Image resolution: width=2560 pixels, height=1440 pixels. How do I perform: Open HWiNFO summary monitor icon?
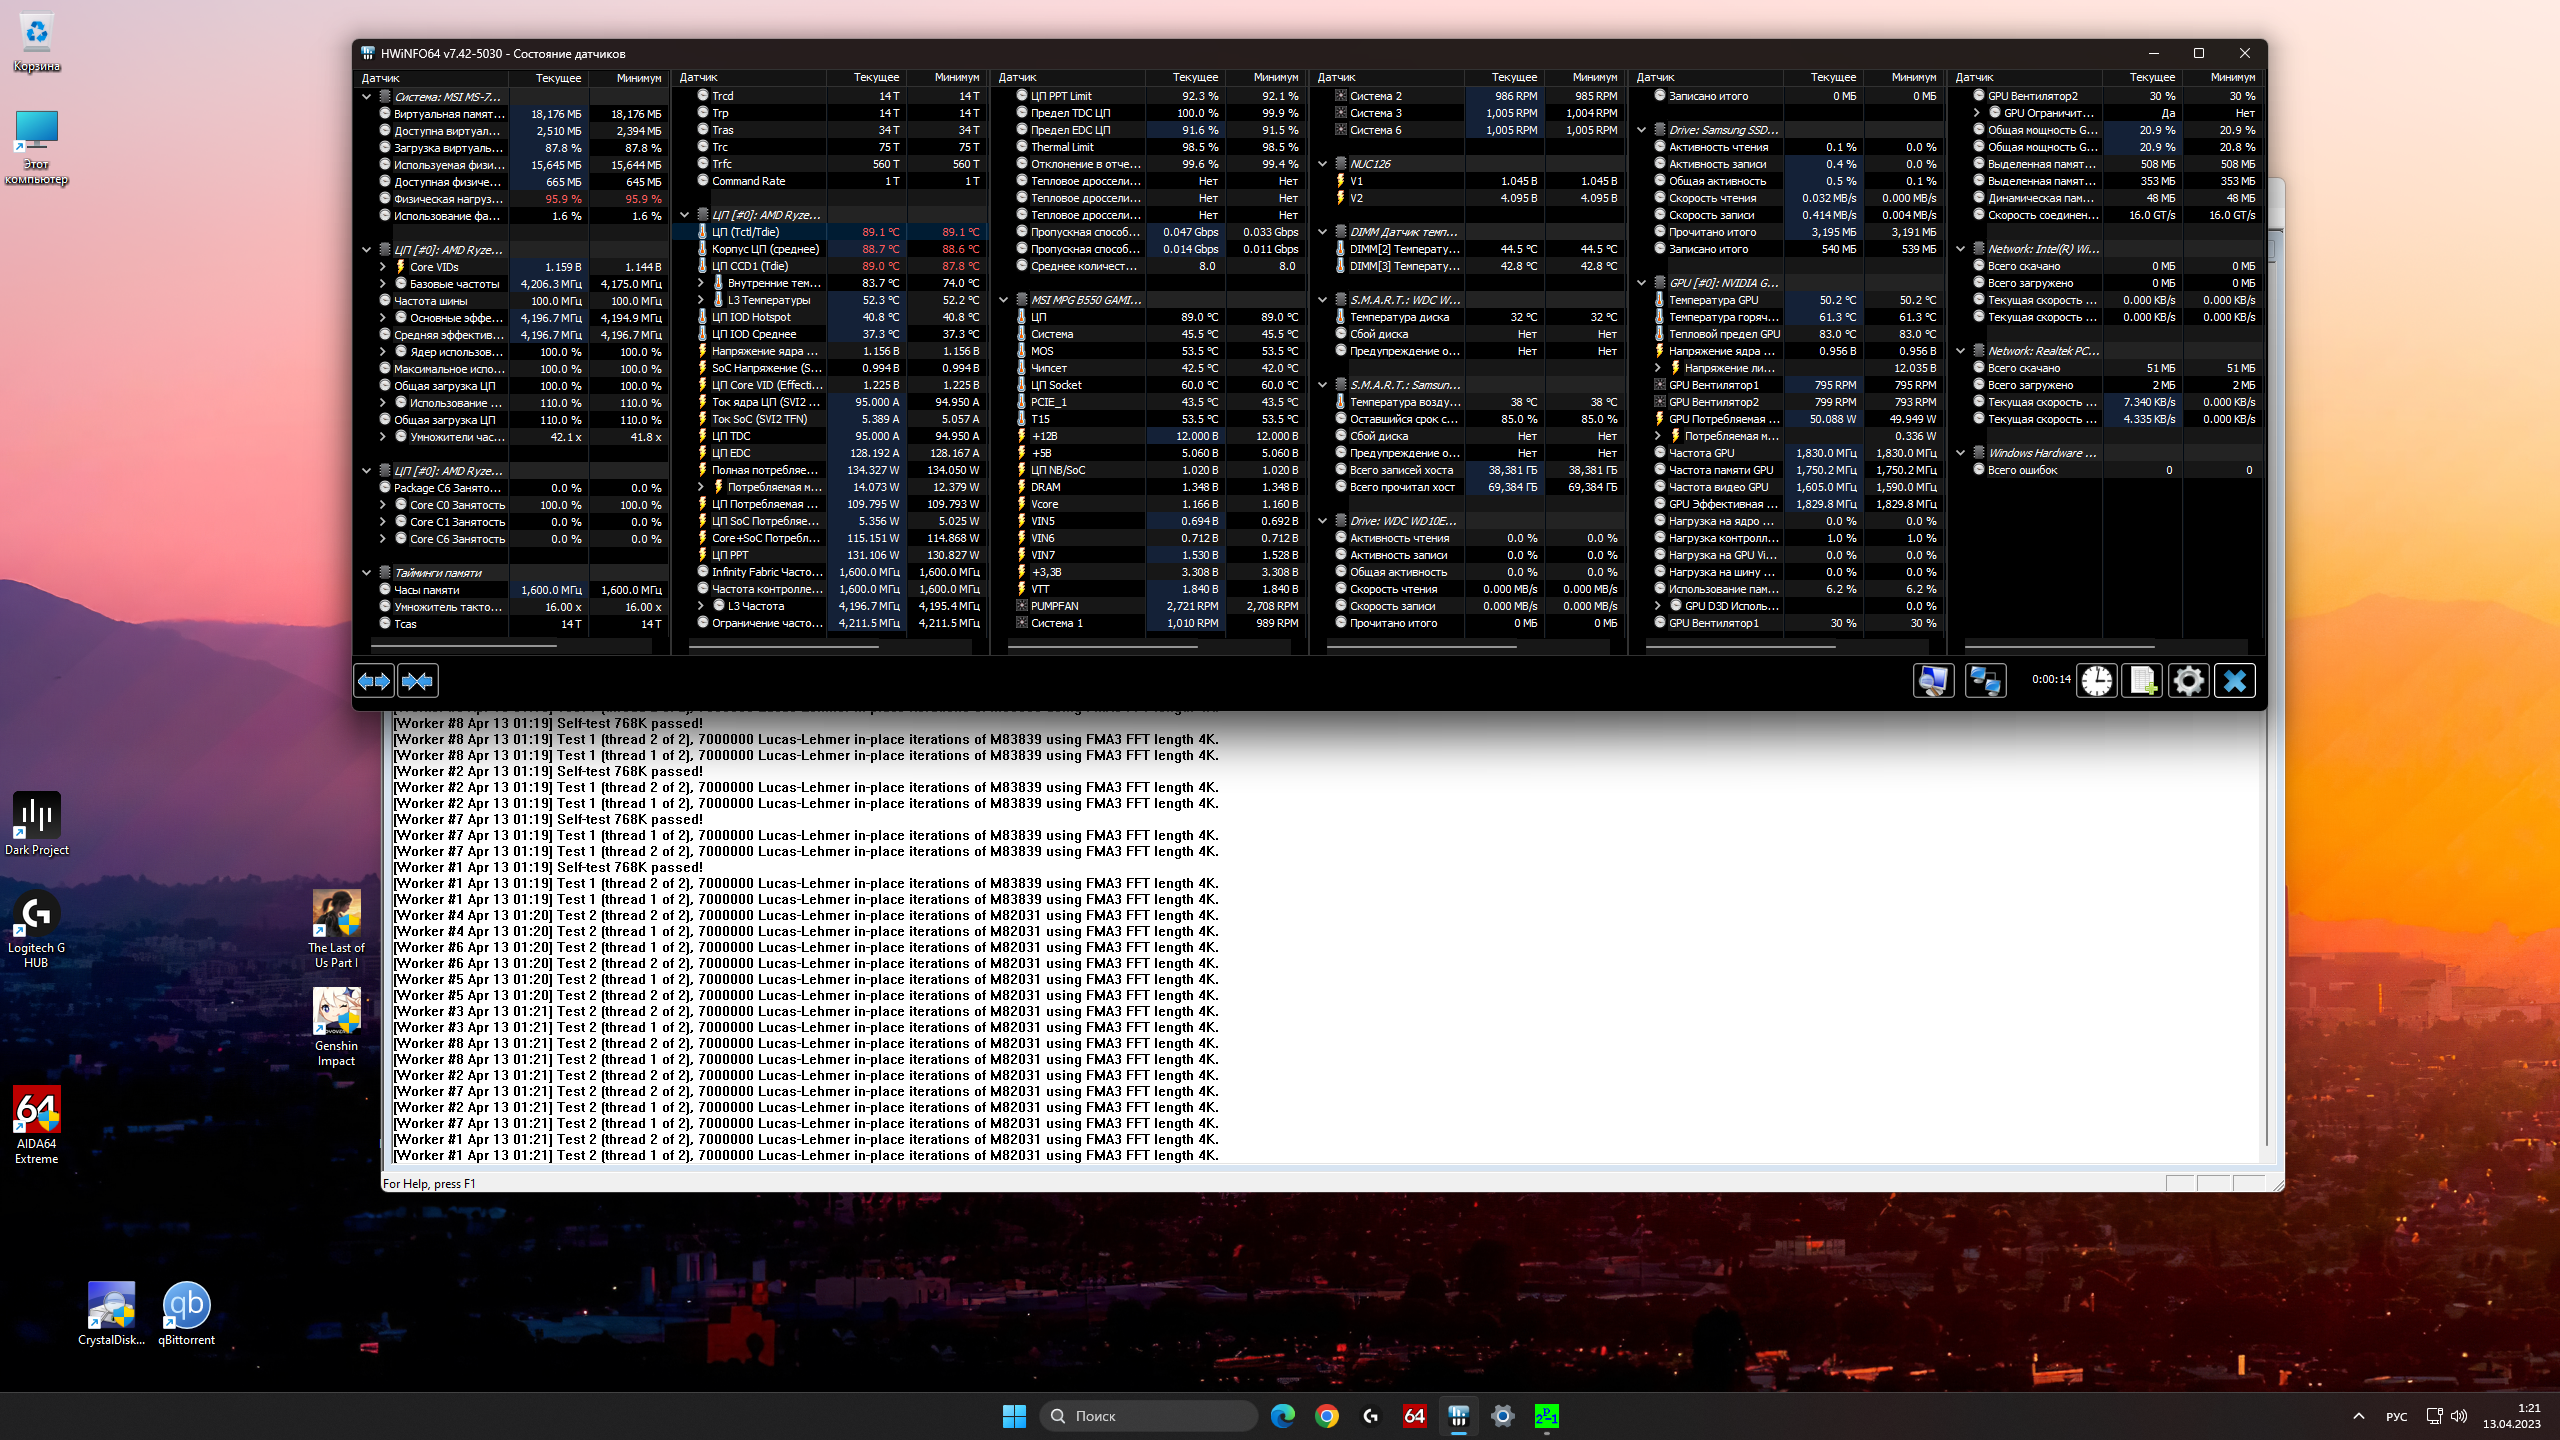coord(1933,681)
